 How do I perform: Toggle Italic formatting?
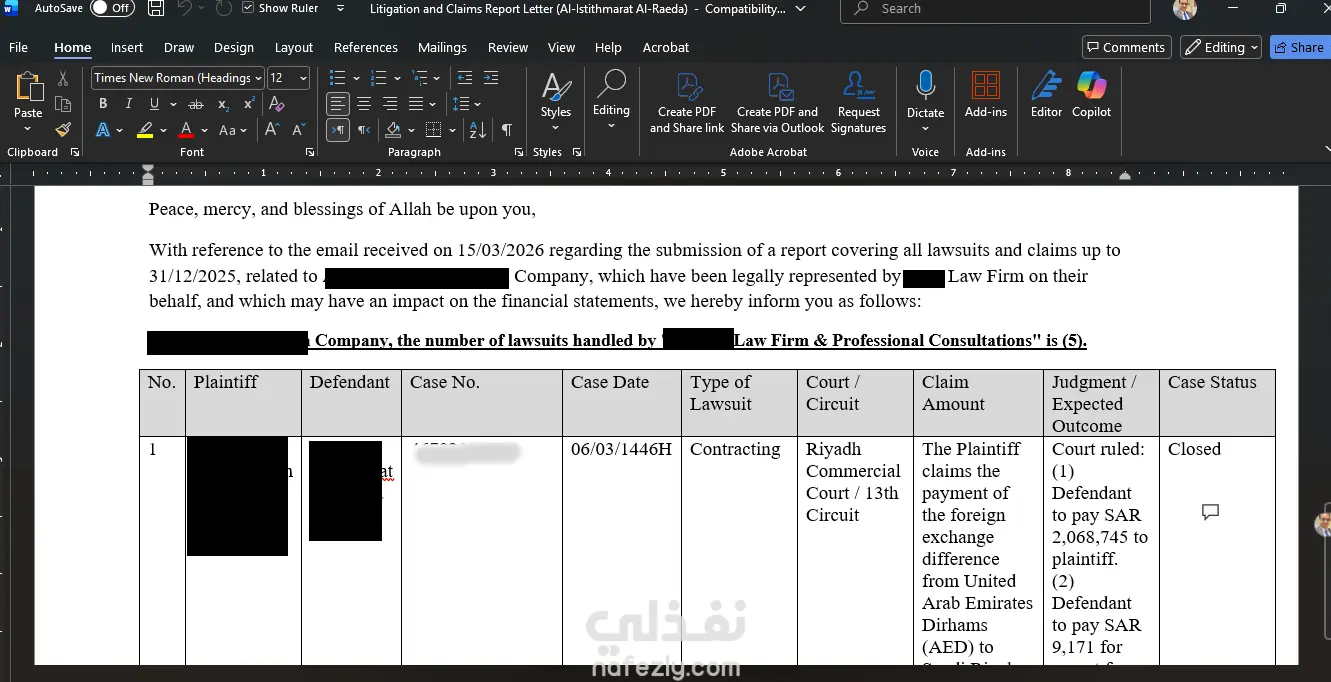128,104
